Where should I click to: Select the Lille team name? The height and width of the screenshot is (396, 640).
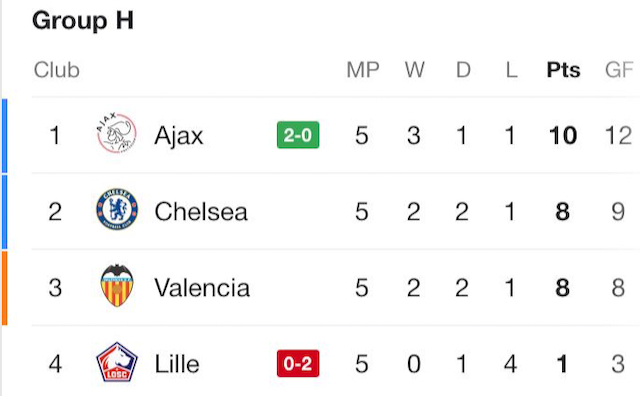pyautogui.click(x=177, y=364)
